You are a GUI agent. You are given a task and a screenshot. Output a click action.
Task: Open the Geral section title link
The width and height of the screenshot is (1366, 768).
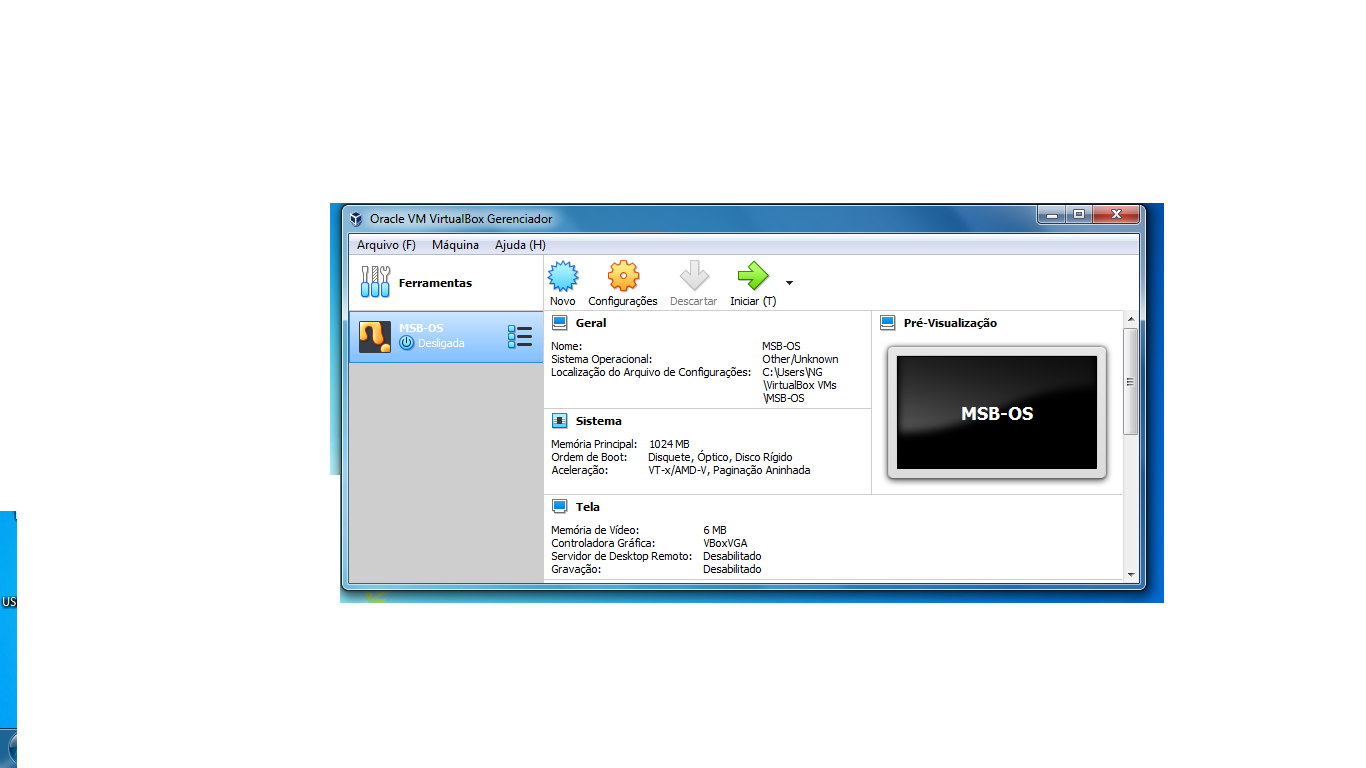[591, 323]
